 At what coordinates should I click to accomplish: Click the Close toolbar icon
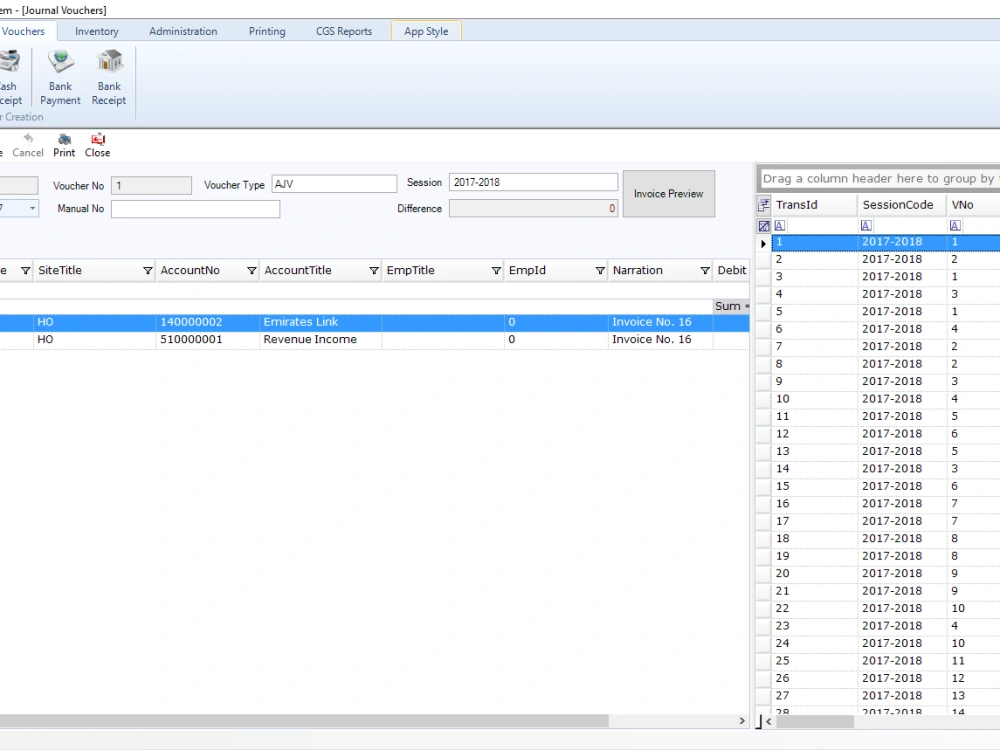(98, 145)
